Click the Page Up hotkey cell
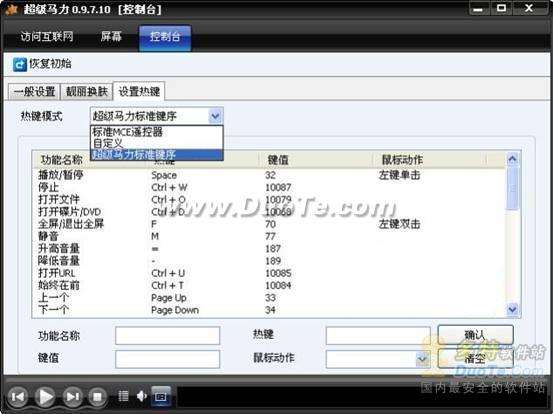 click(x=169, y=298)
